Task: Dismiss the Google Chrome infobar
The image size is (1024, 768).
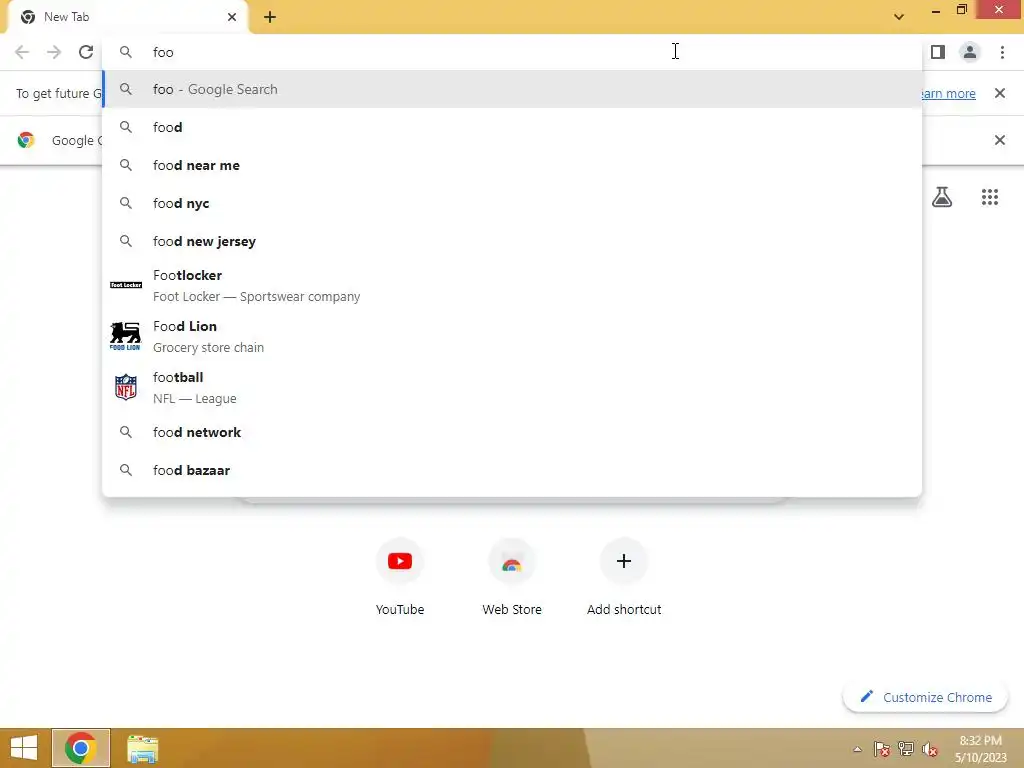Action: (1000, 140)
